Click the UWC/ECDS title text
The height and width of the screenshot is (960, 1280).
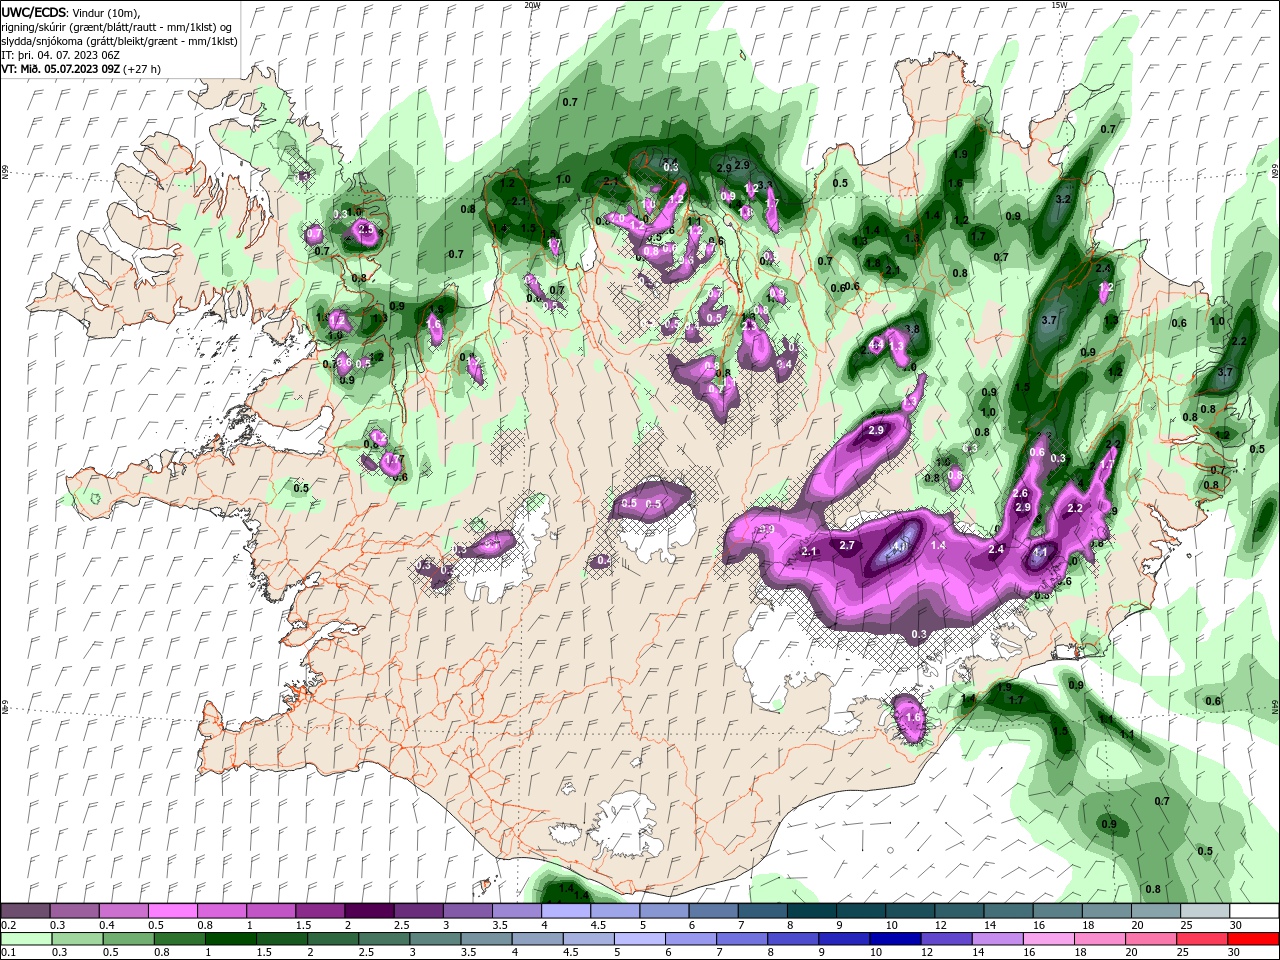pyautogui.click(x=34, y=12)
